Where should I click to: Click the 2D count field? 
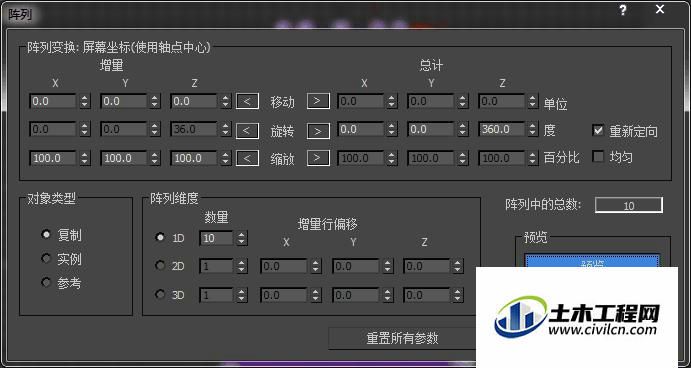(x=216, y=266)
